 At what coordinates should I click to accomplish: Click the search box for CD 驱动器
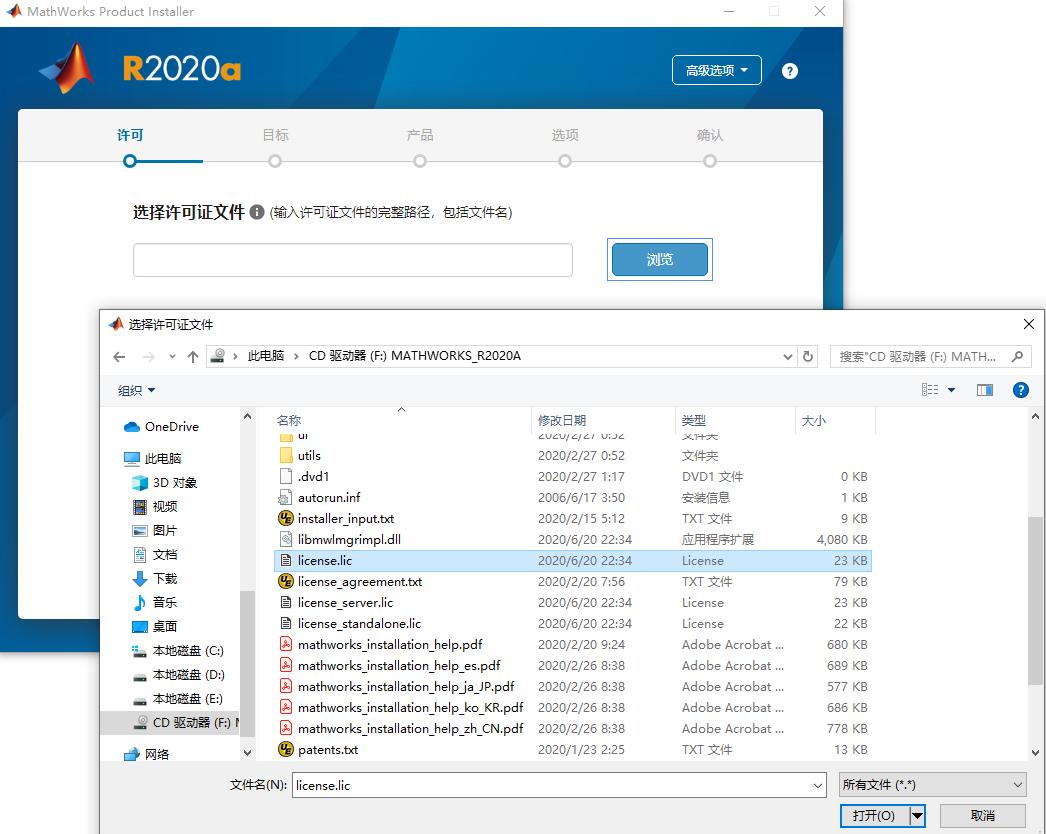click(x=930, y=356)
